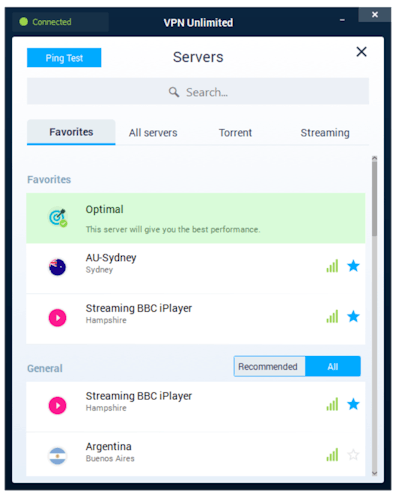Viewport: 400px width, 500px height.
Task: Click the AU-Sydney signal strength bars
Action: point(332,266)
